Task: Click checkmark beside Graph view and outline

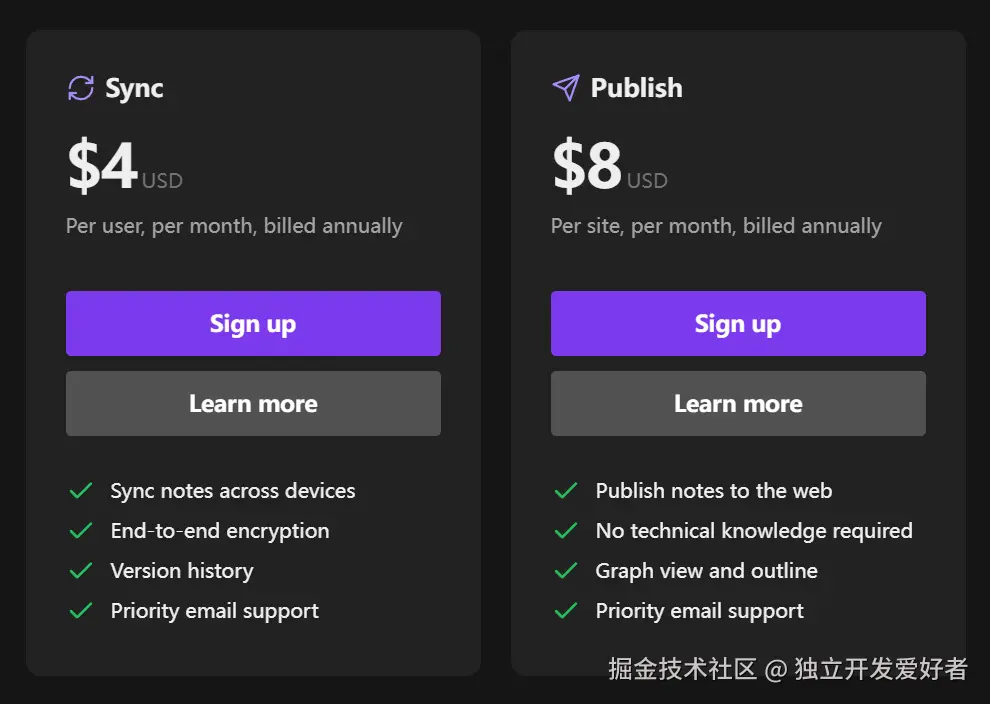Action: pos(566,571)
